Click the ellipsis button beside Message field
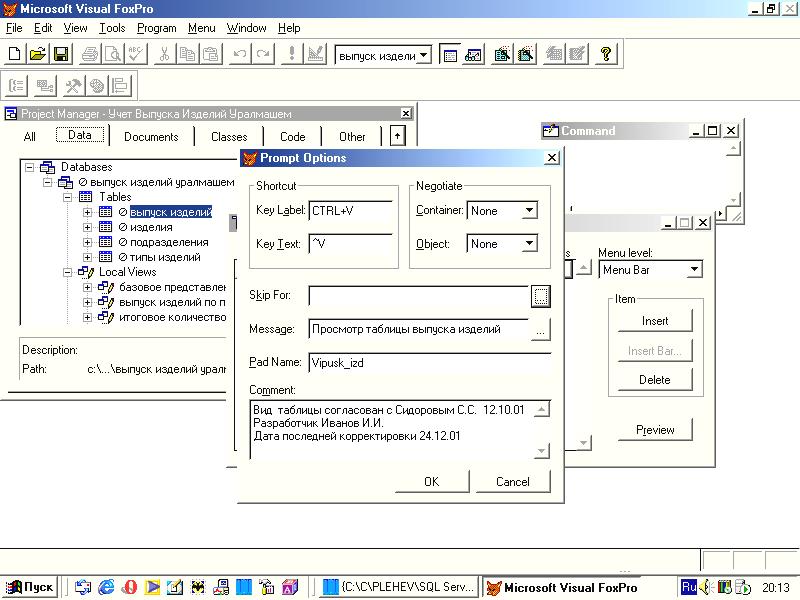Viewport: 800px width, 600px height. 540,330
